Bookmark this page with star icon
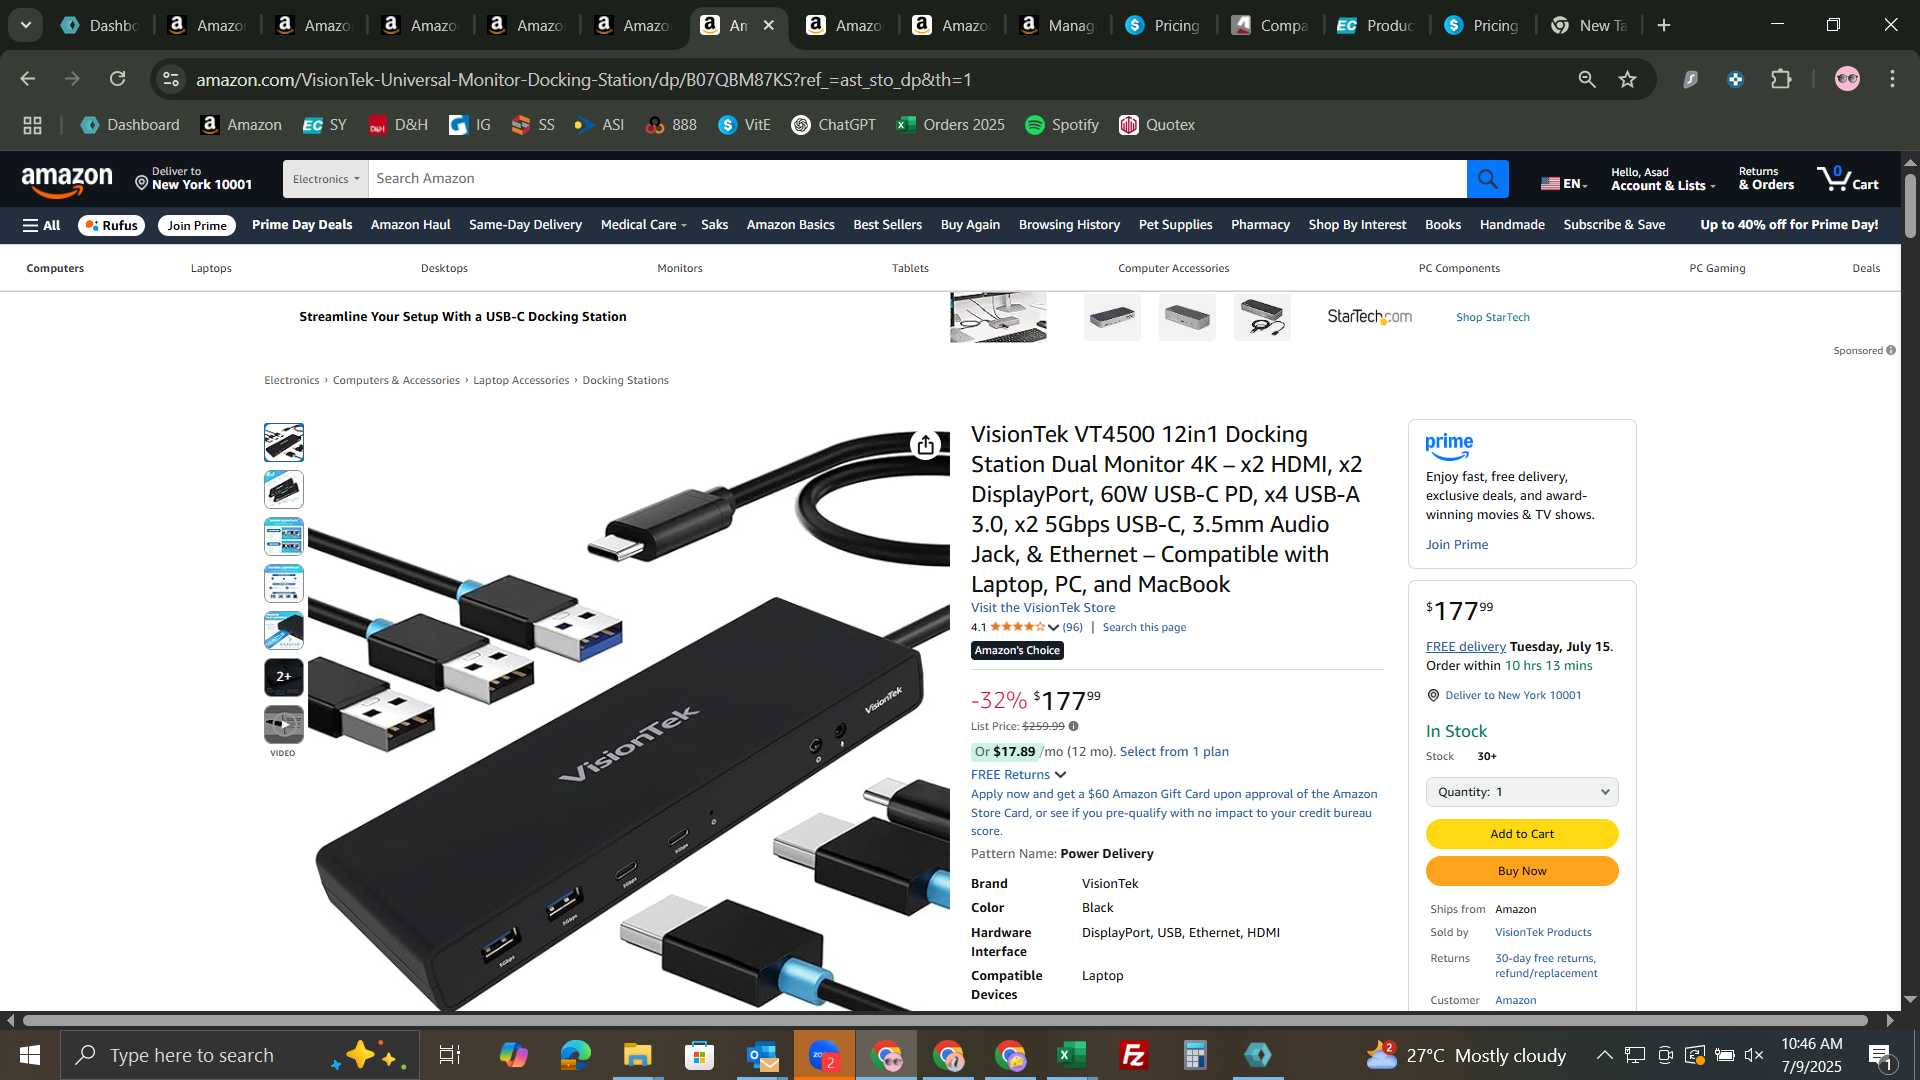The width and height of the screenshot is (1920, 1080). [1628, 79]
